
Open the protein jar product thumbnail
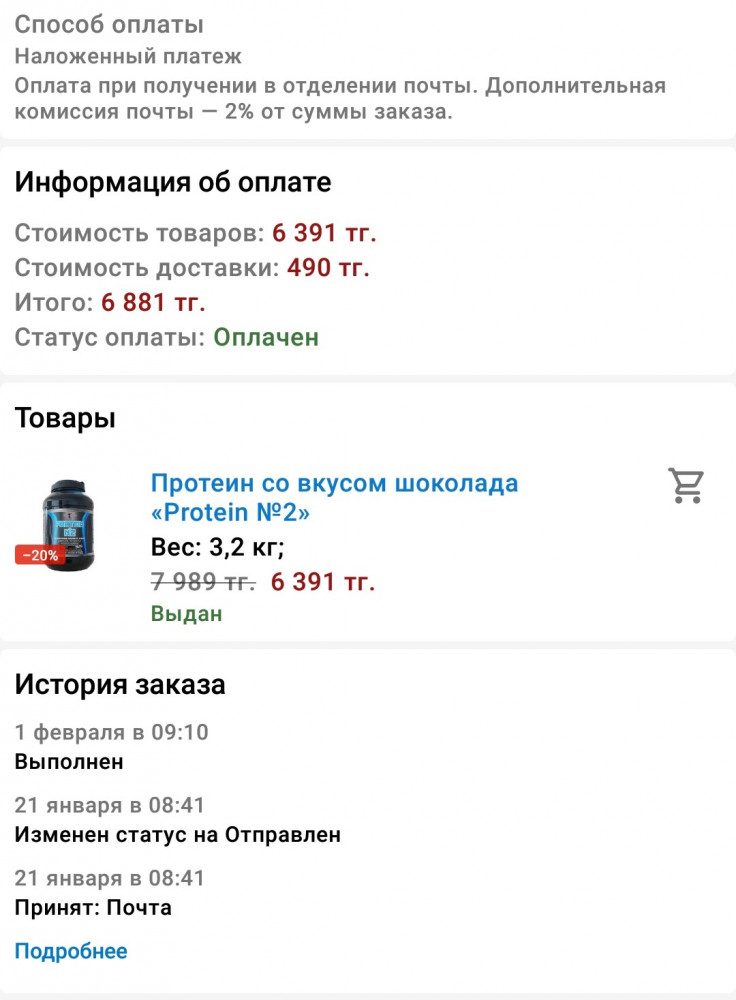(x=68, y=526)
